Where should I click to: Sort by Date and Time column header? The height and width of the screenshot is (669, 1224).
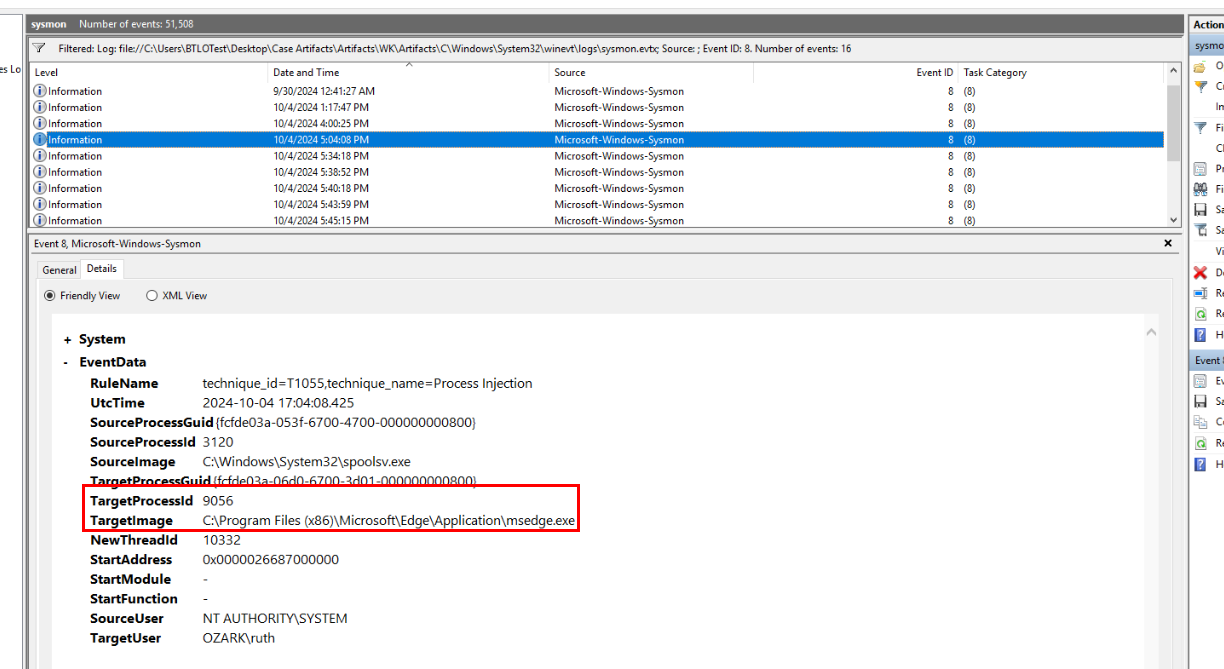[x=410, y=72]
